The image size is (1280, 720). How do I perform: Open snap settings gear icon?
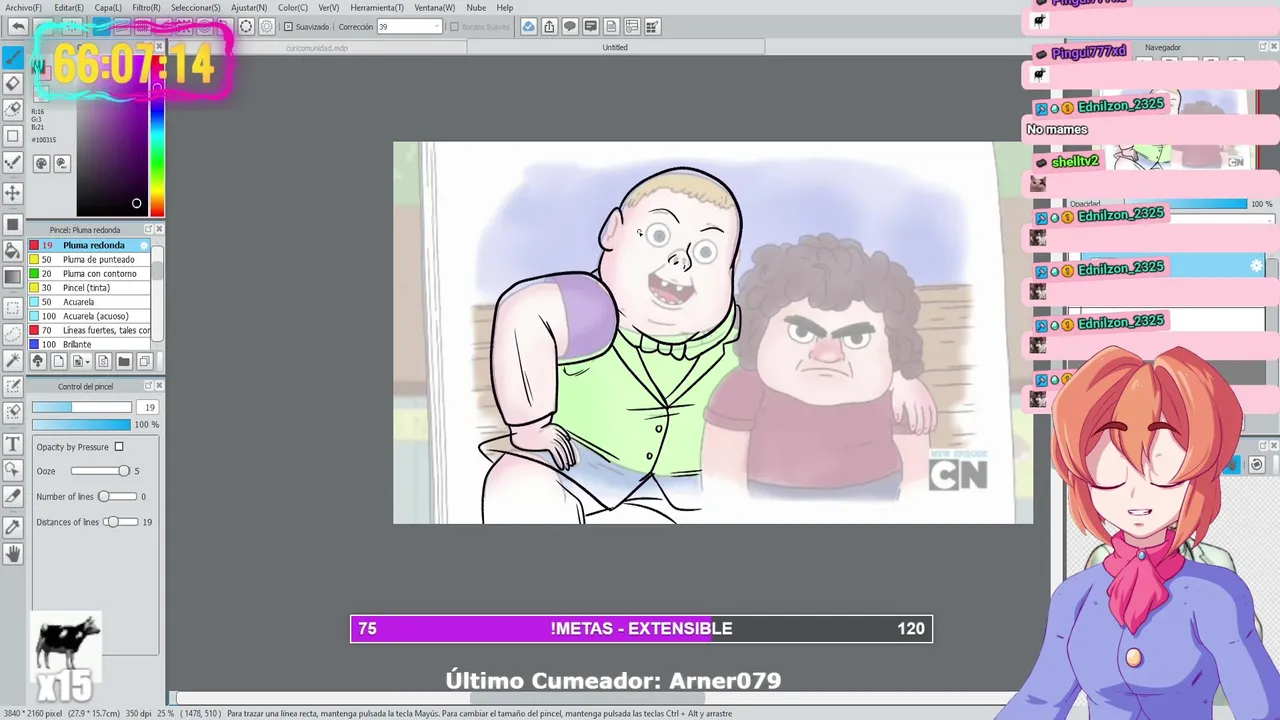tap(266, 27)
